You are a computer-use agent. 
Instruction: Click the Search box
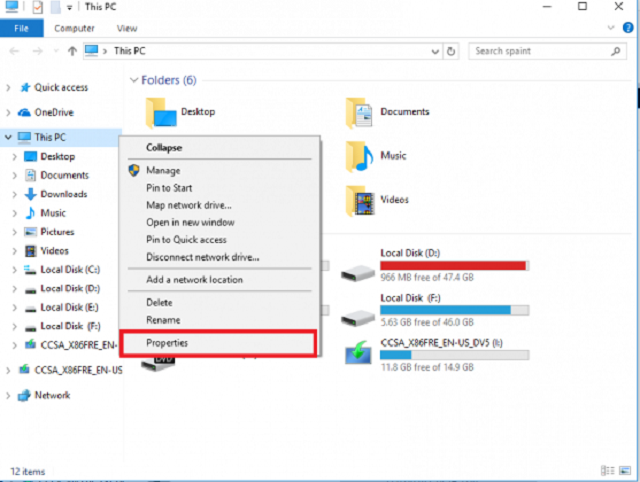(x=547, y=51)
